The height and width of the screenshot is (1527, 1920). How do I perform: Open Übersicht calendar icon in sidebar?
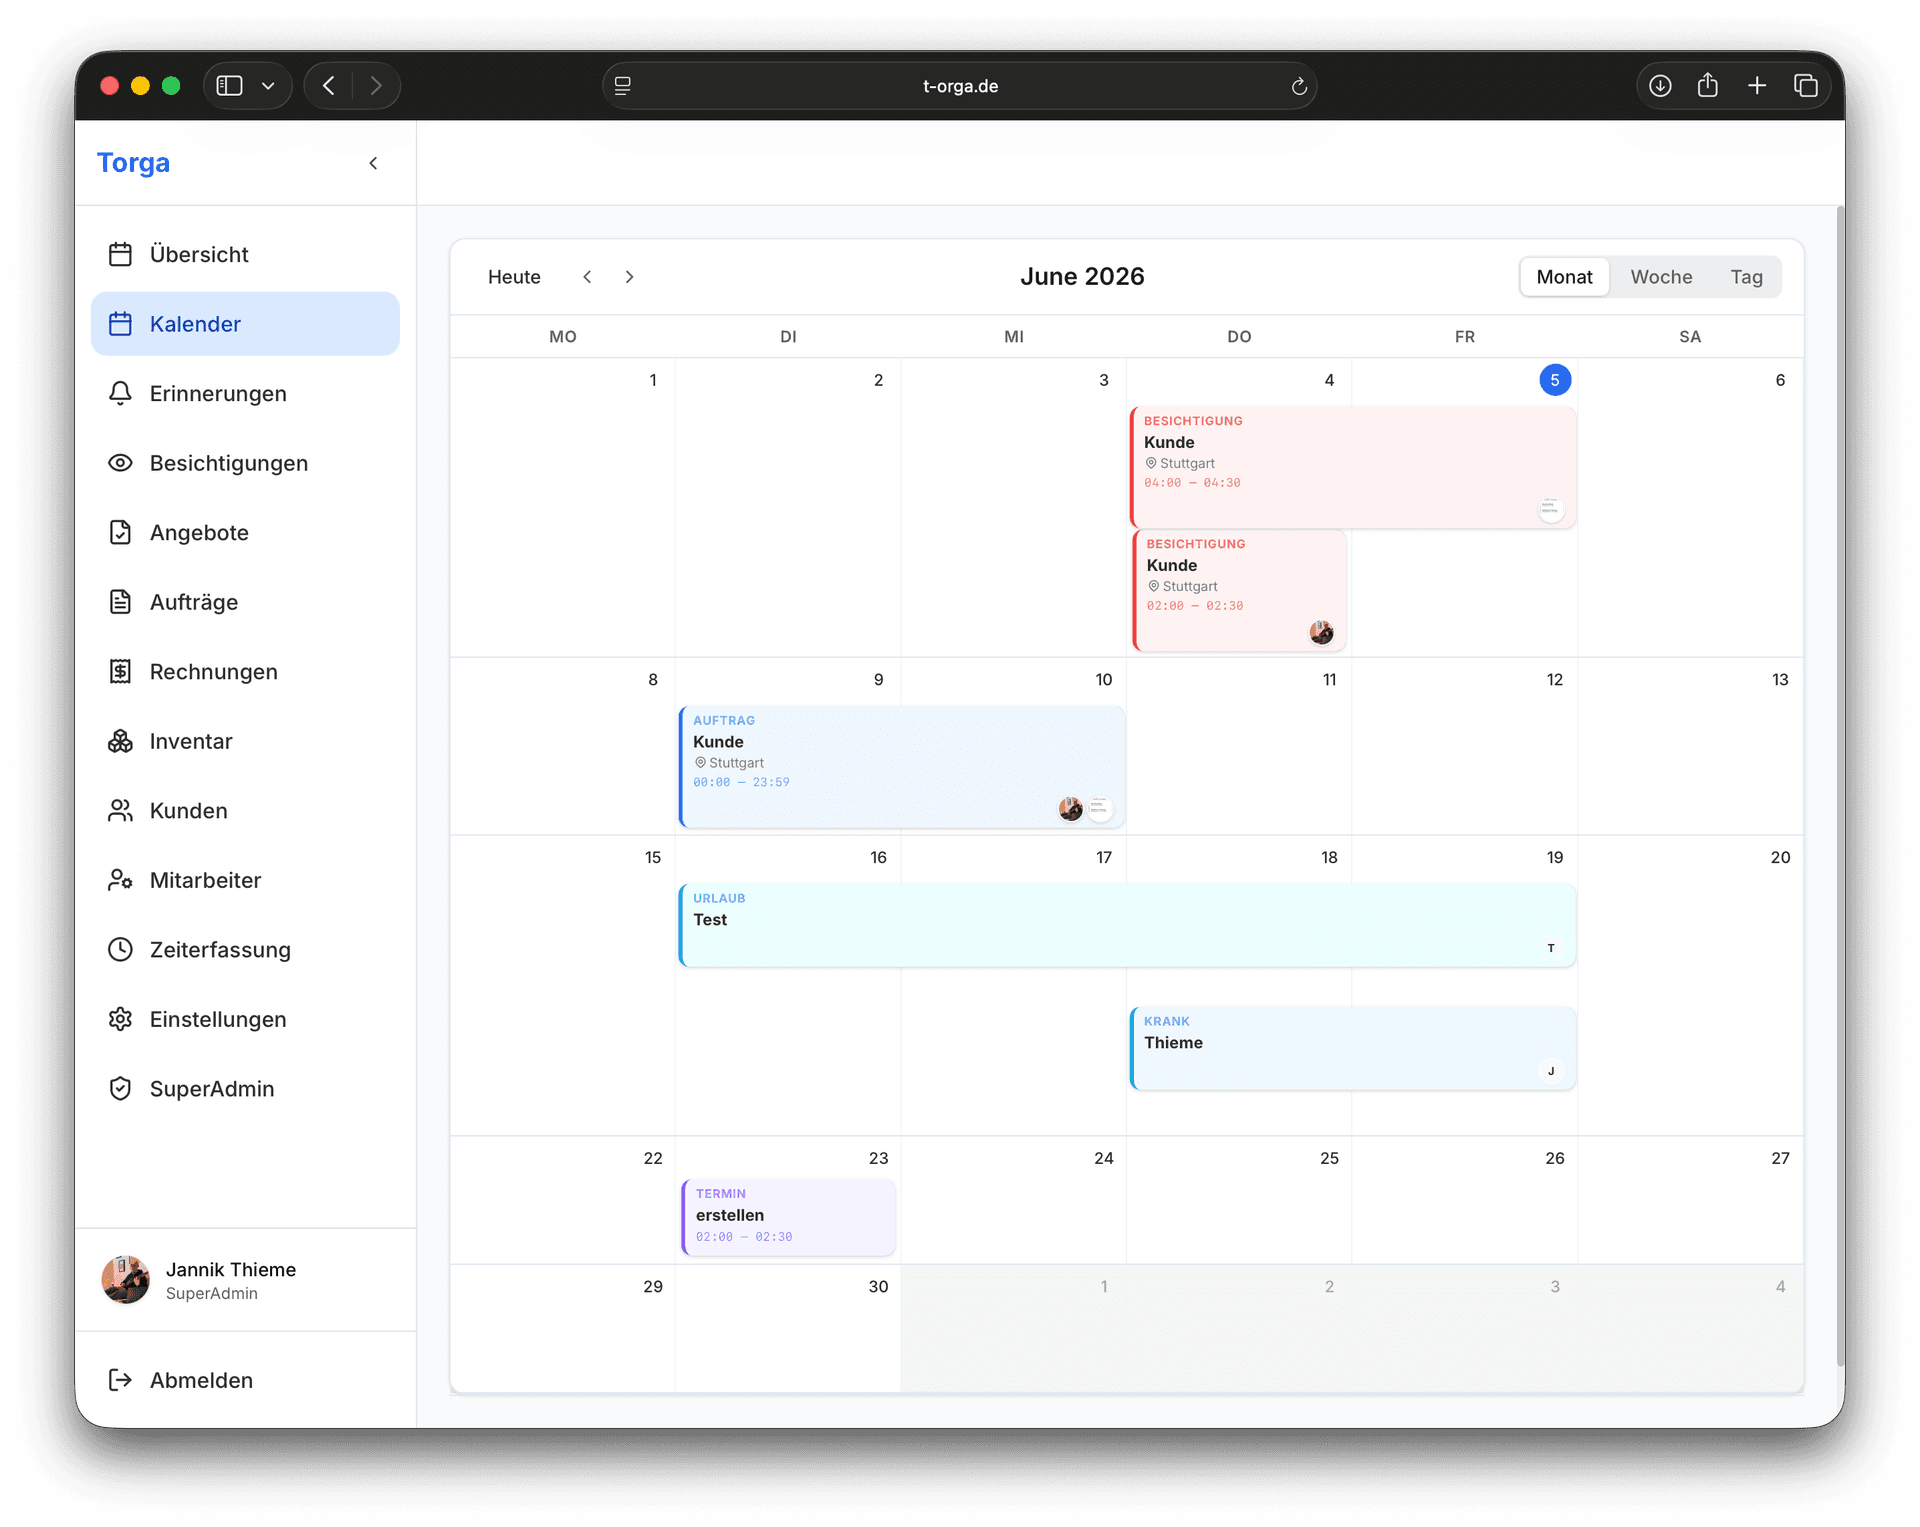pos(120,254)
